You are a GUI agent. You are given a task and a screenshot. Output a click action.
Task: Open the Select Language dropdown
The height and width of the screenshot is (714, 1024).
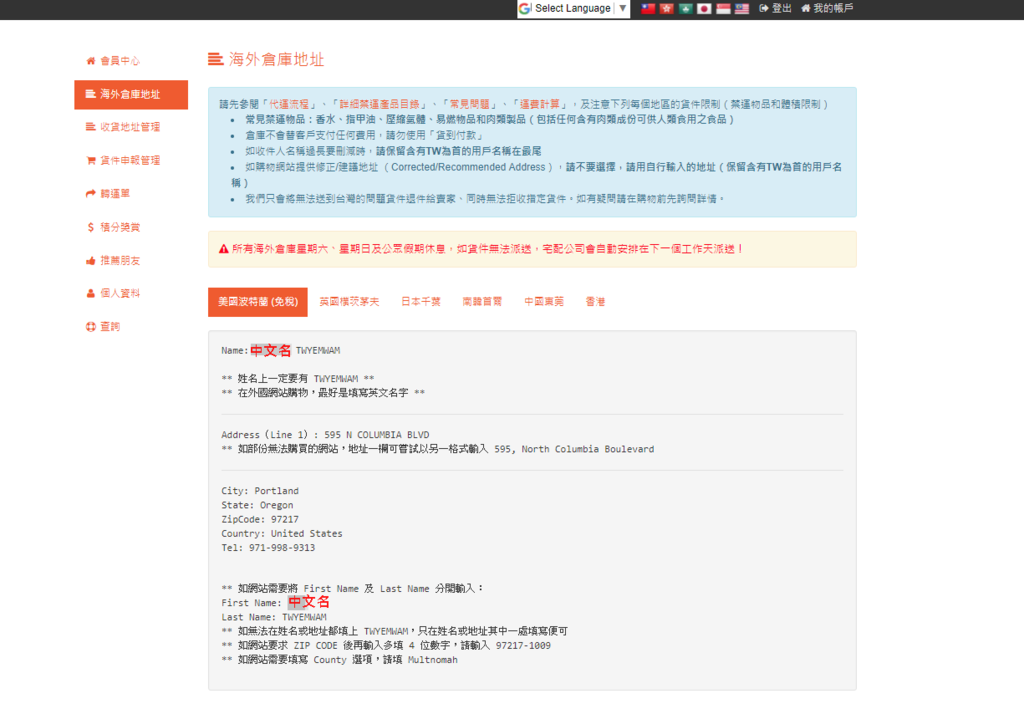pos(573,9)
